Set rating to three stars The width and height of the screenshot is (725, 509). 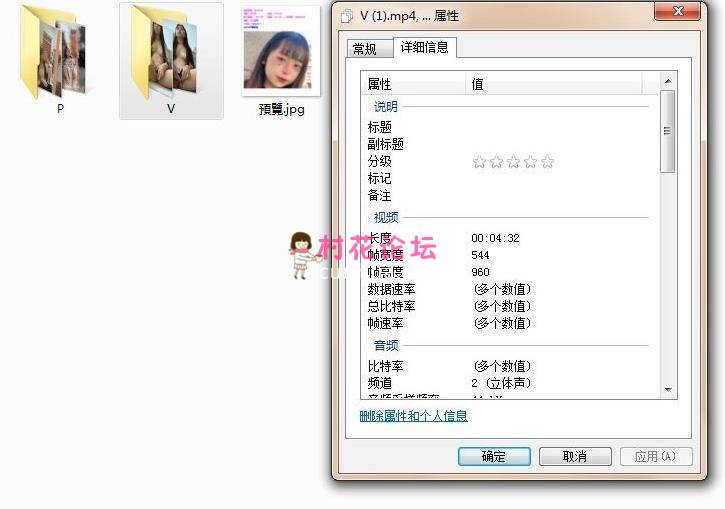(x=513, y=162)
